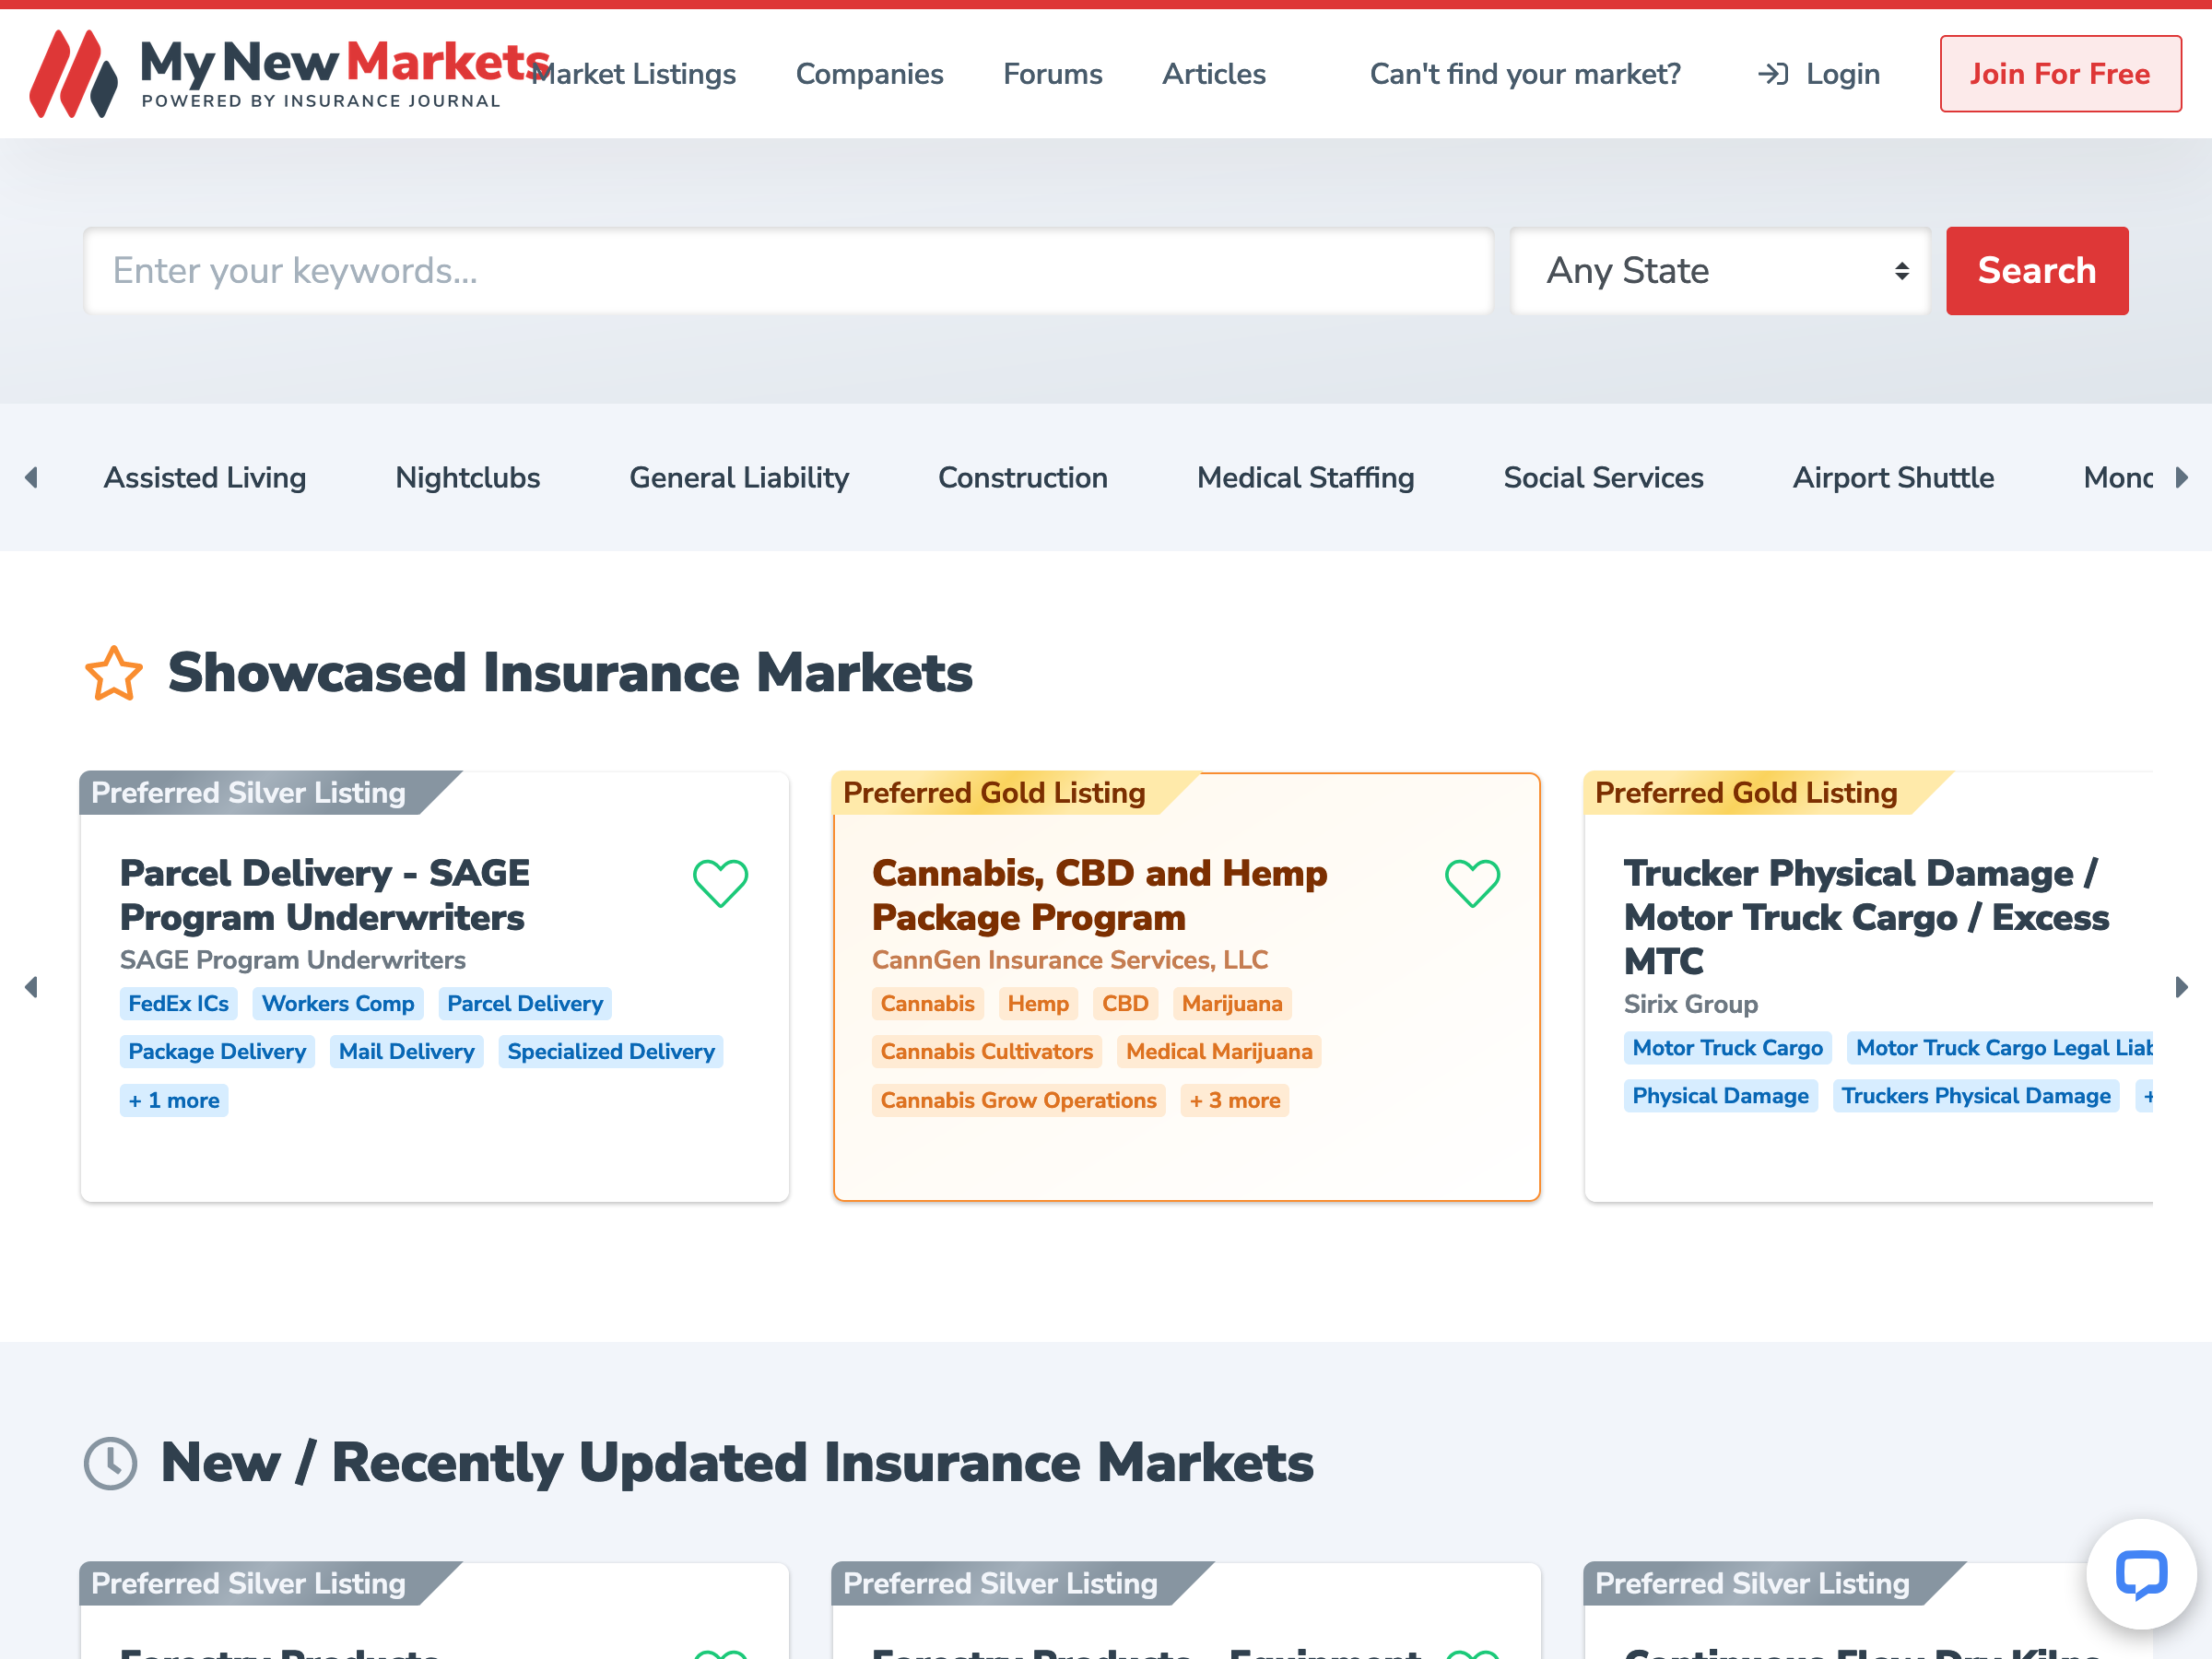Image resolution: width=2212 pixels, height=1659 pixels.
Task: Open the Any State dropdown
Action: tap(1720, 271)
